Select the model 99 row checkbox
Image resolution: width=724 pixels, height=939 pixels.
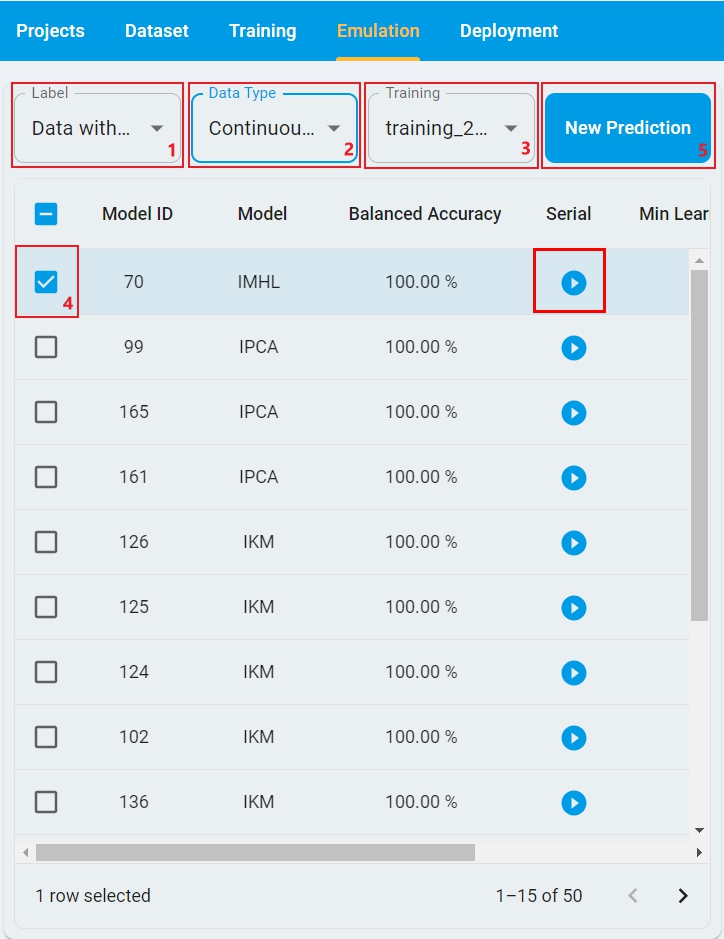(x=46, y=347)
